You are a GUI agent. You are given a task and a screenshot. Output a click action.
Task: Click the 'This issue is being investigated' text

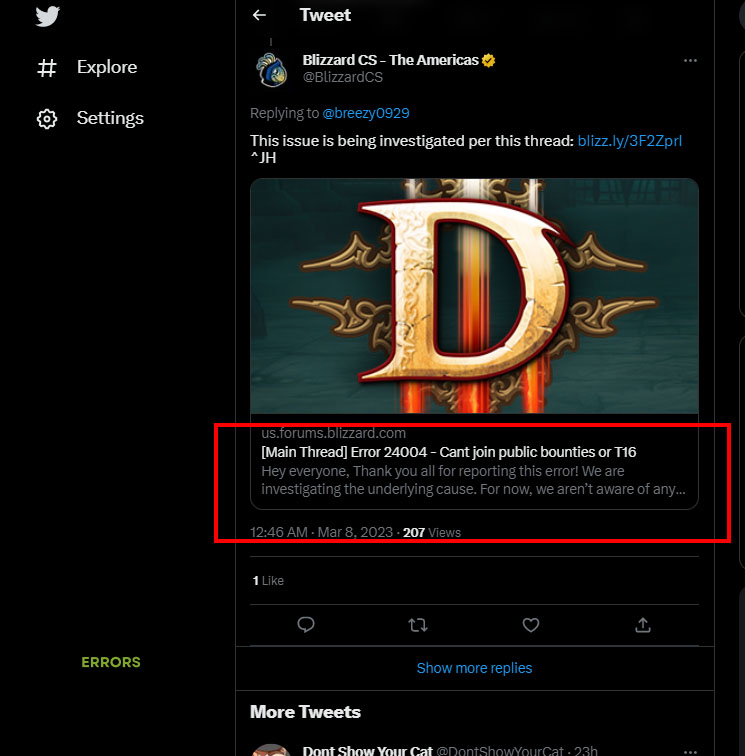tap(411, 141)
